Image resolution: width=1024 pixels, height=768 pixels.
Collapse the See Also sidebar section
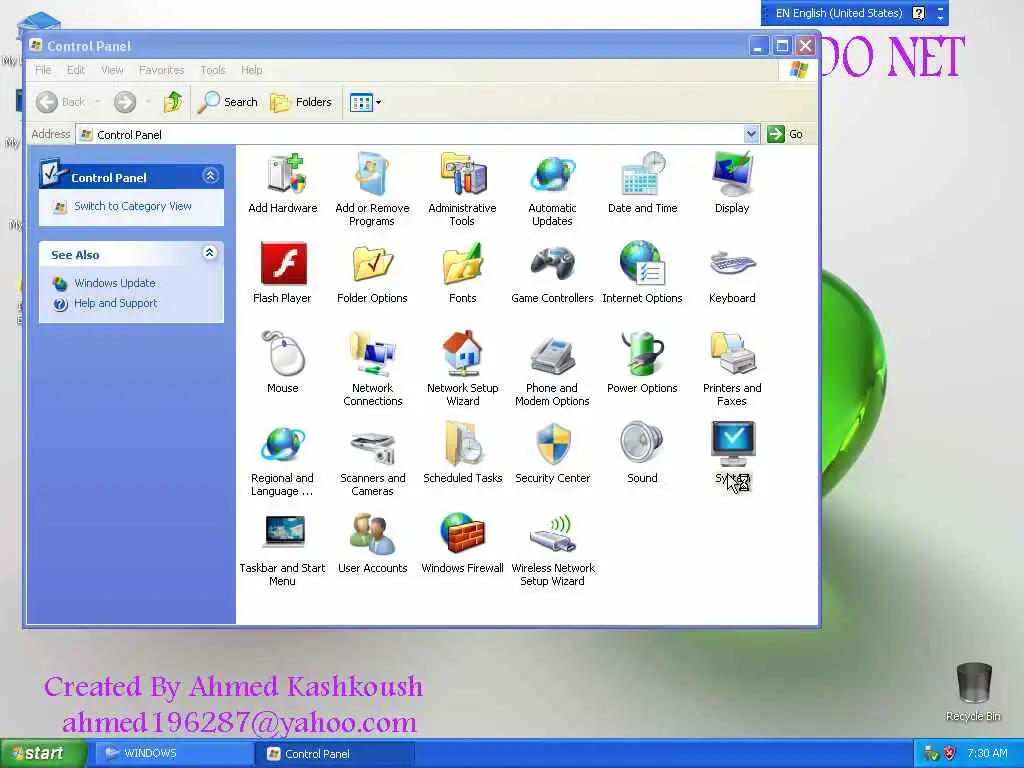point(210,253)
